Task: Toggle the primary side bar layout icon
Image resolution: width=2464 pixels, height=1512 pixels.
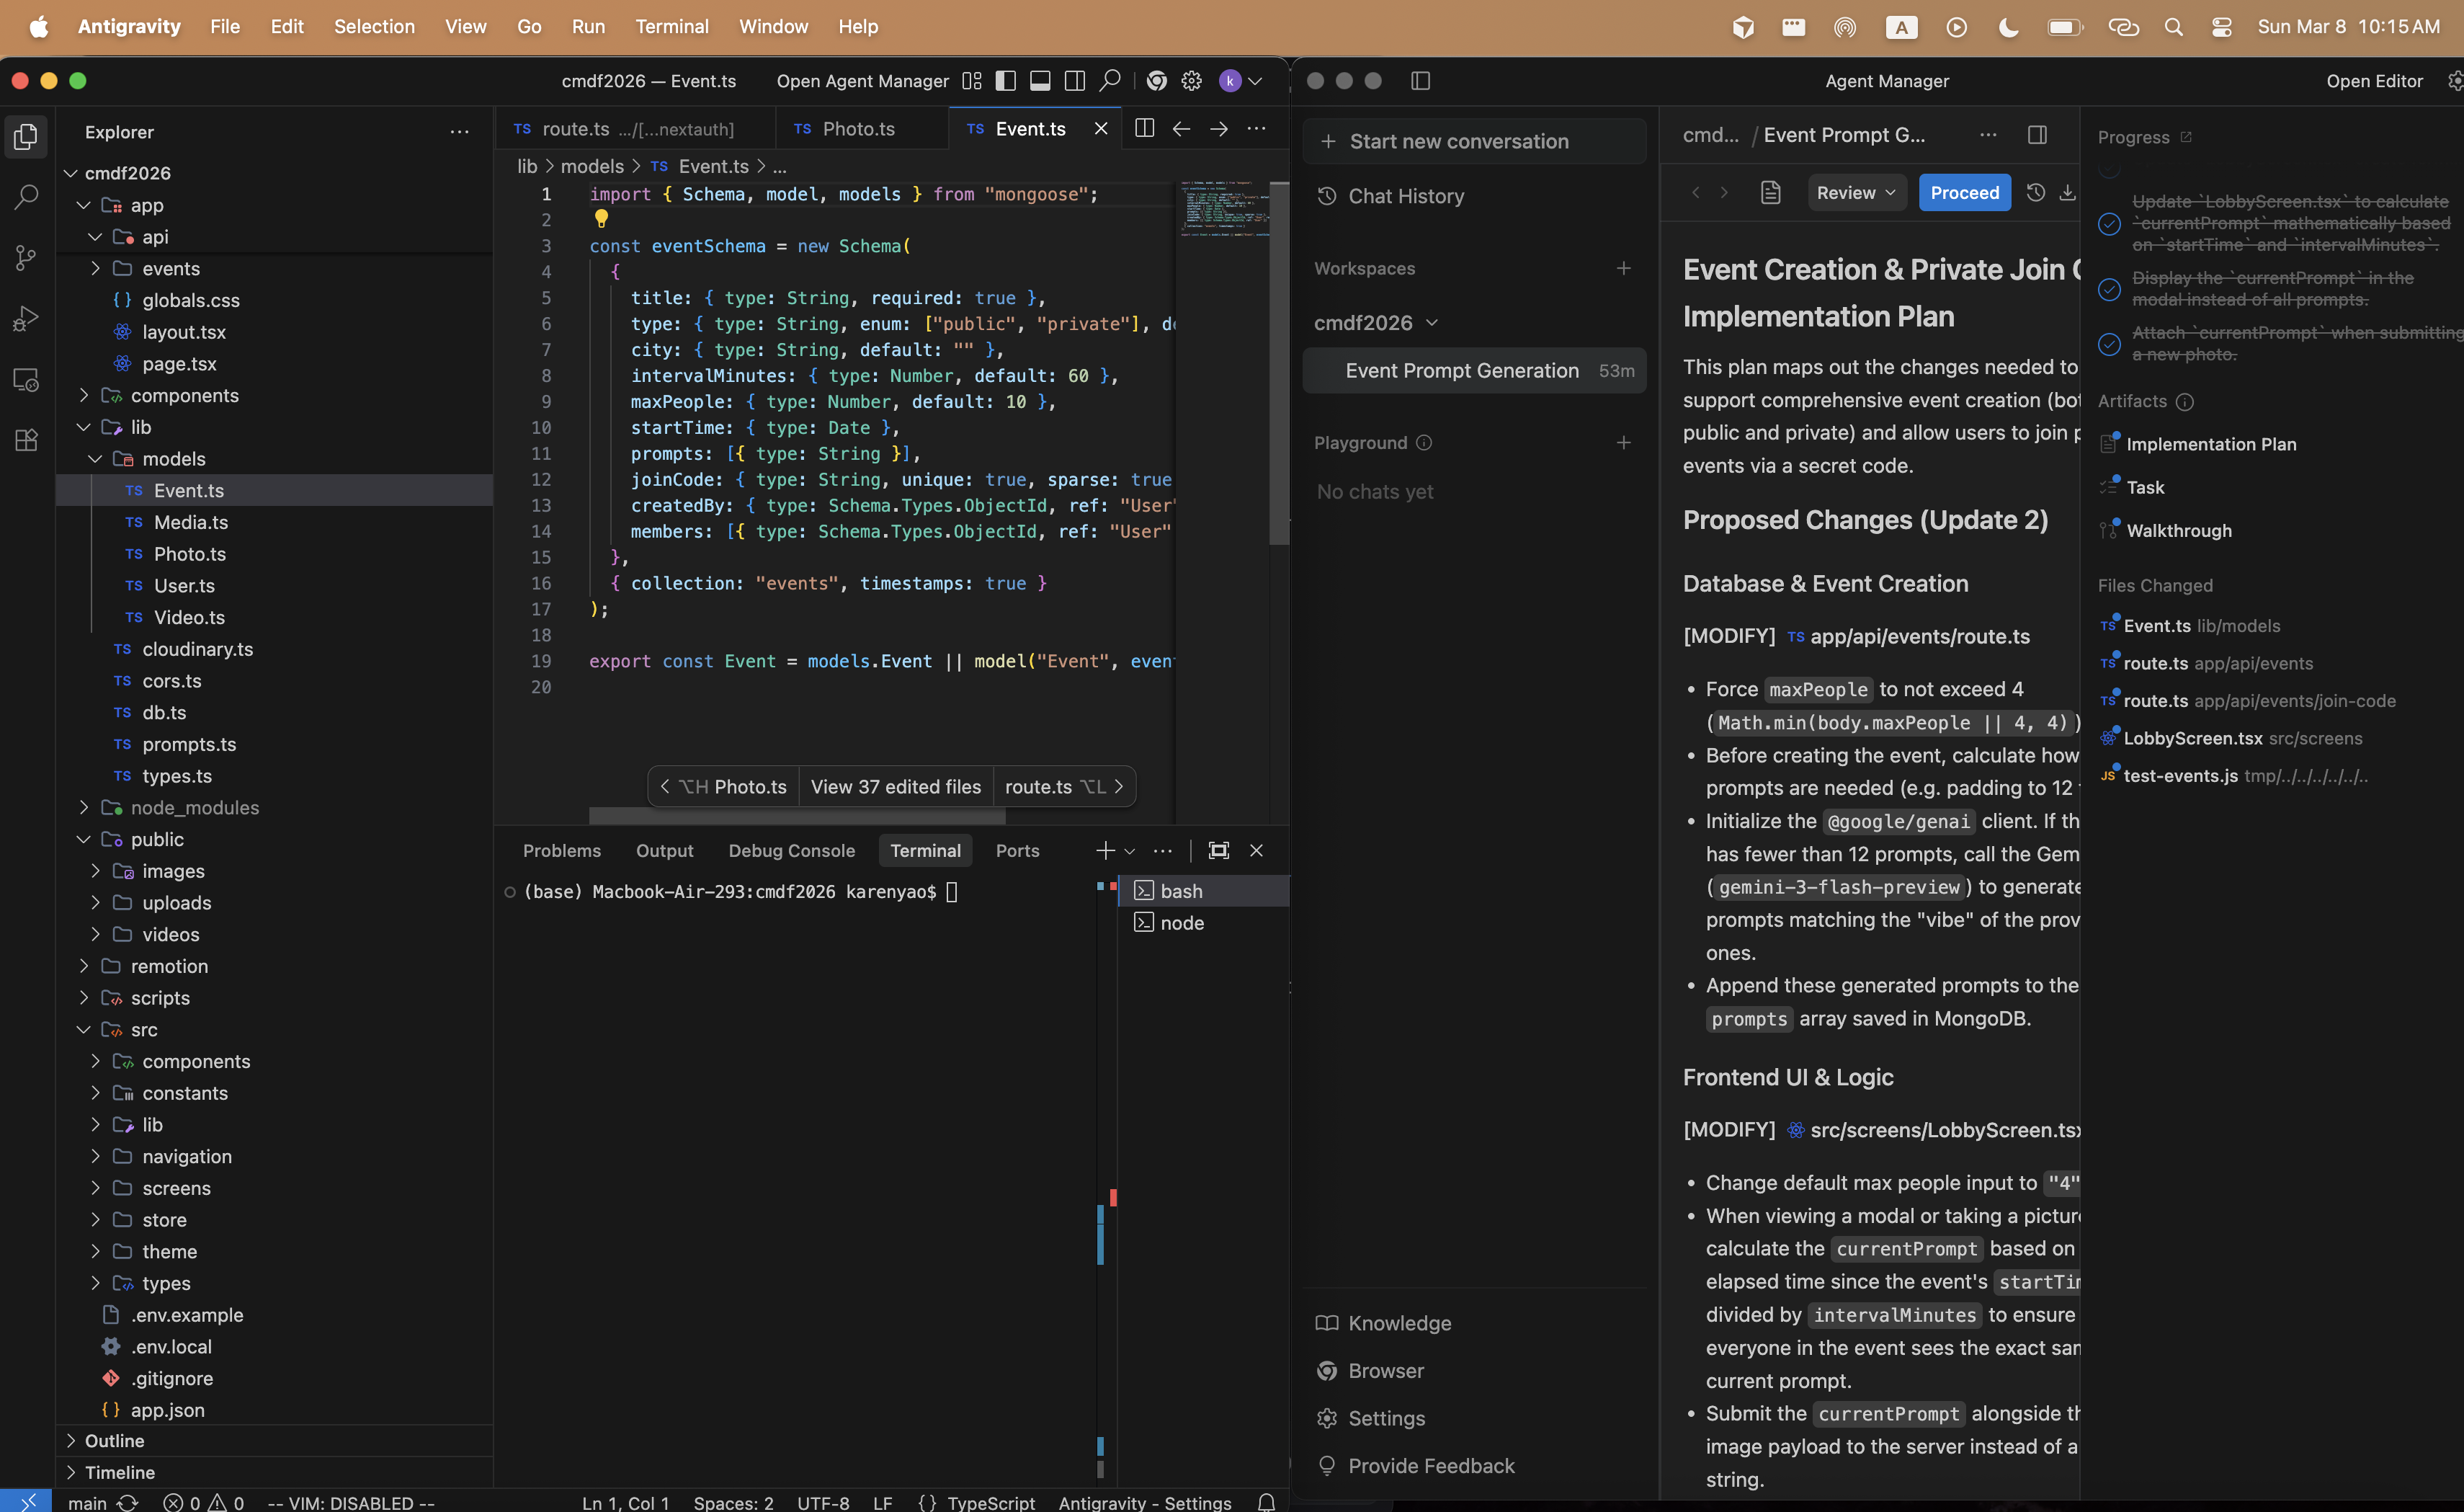Action: (1006, 81)
